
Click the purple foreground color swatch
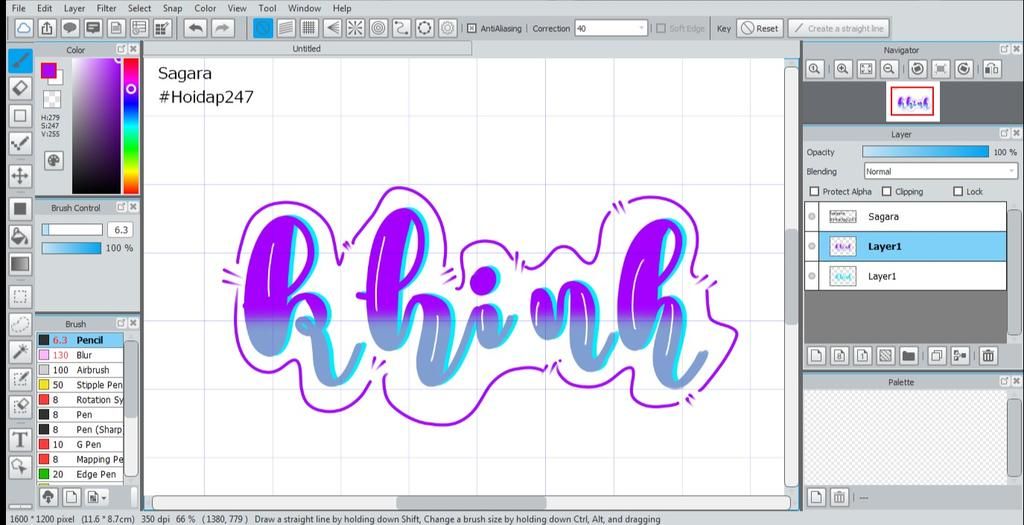coord(48,71)
